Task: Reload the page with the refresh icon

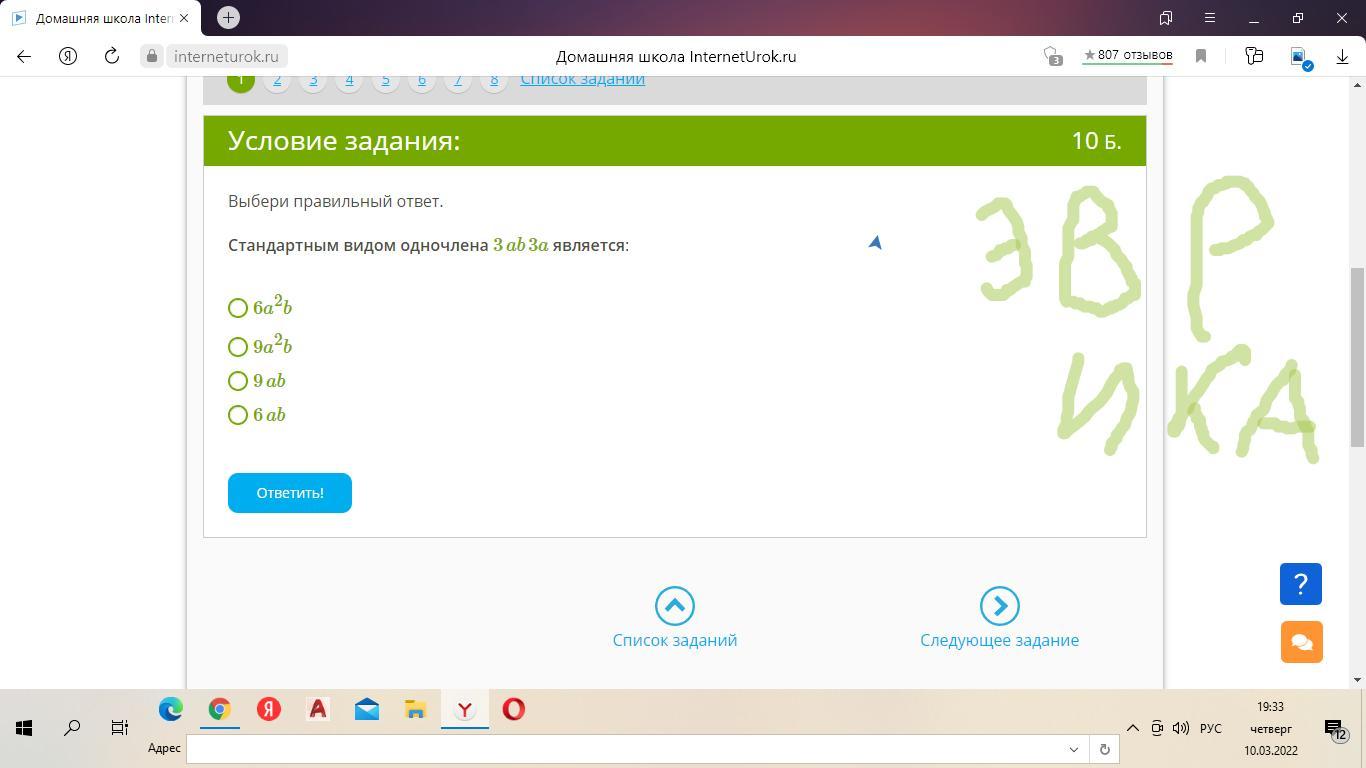Action: point(112,57)
